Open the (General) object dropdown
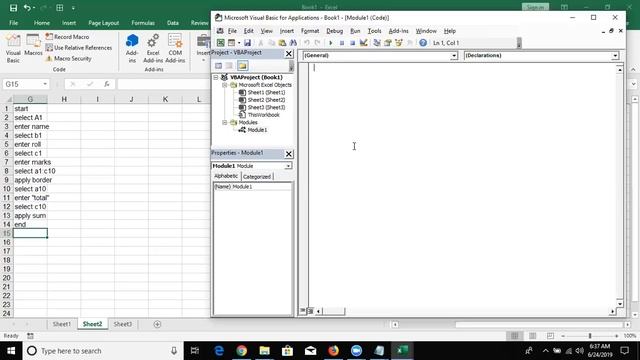640x360 pixels. [453, 56]
